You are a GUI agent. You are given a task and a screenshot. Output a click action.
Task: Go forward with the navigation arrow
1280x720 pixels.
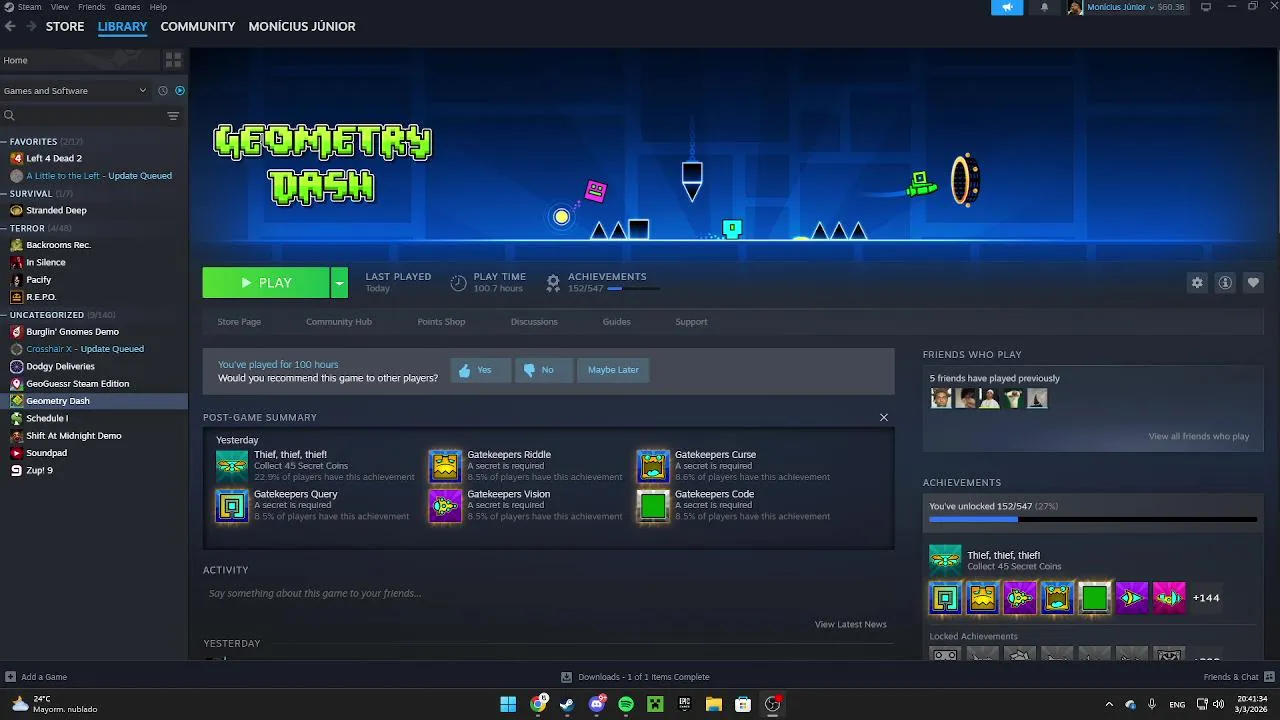pos(31,26)
